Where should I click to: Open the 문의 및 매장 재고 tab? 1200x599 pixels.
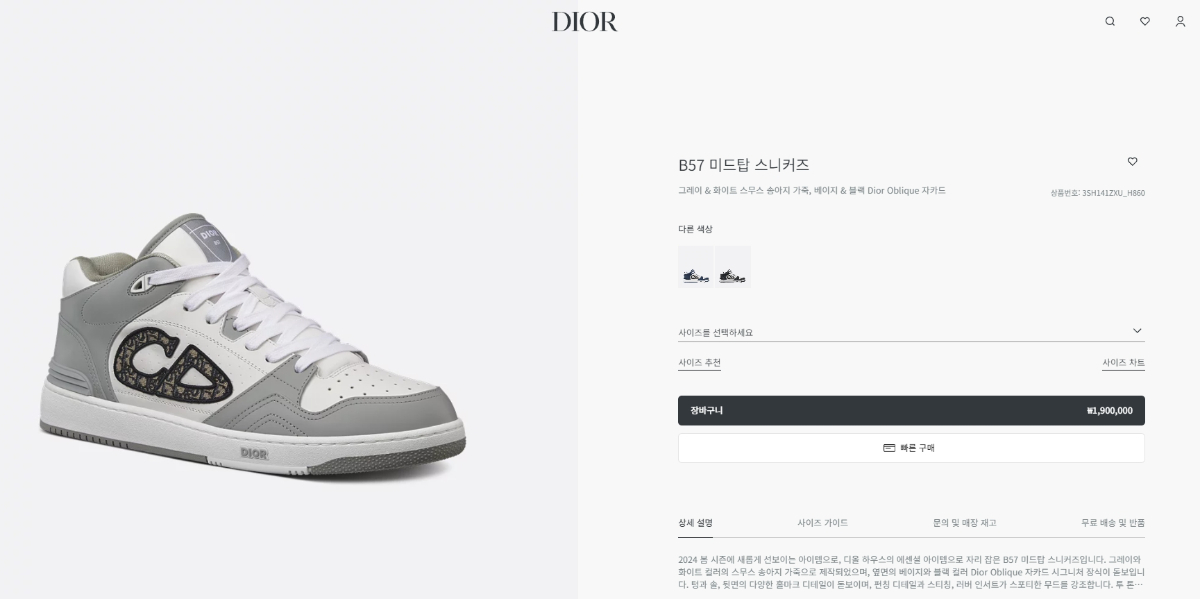[x=964, y=523]
